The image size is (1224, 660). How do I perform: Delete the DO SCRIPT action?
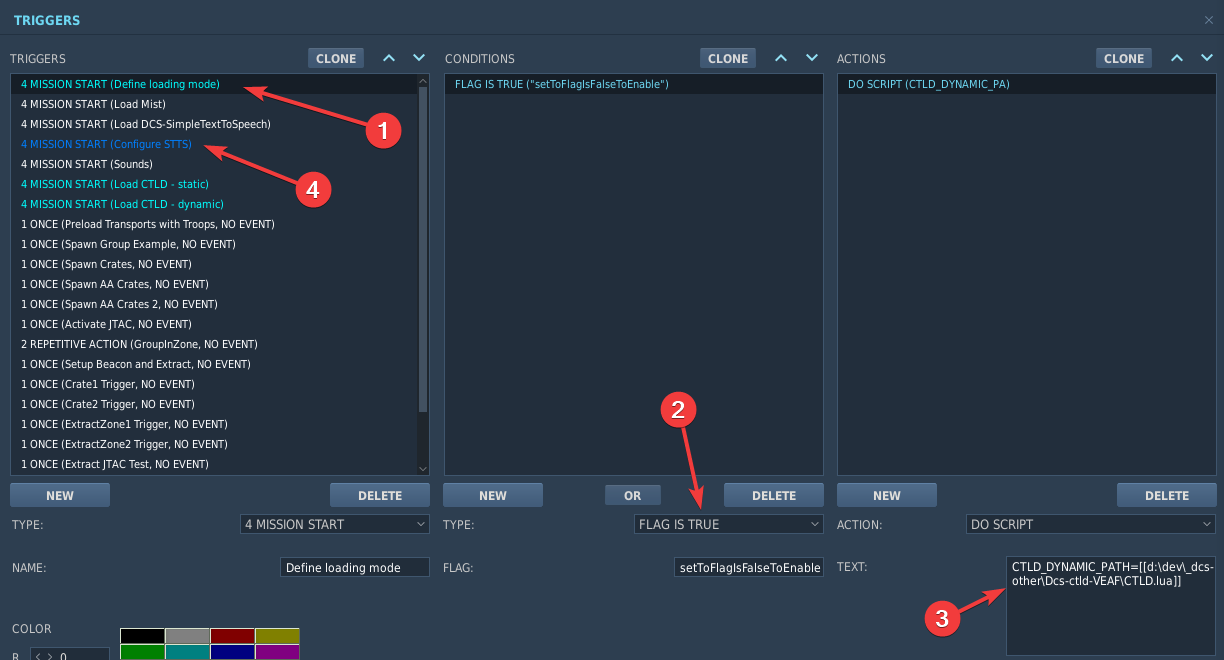click(1166, 494)
